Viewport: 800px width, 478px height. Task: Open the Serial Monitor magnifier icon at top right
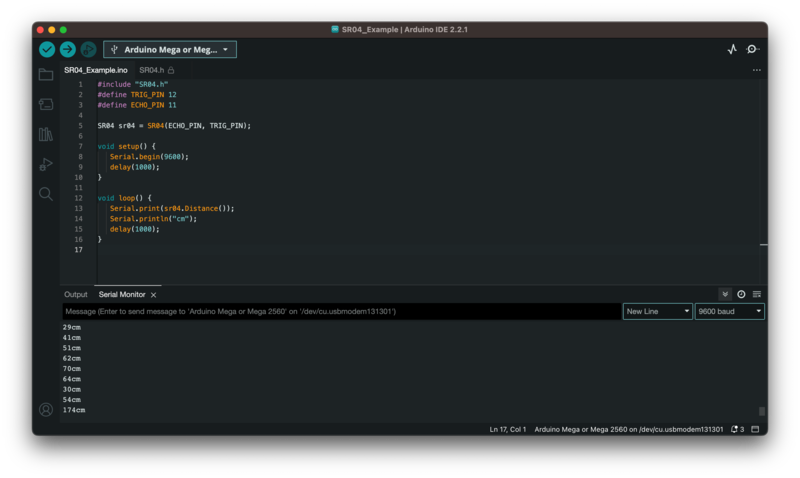752,49
